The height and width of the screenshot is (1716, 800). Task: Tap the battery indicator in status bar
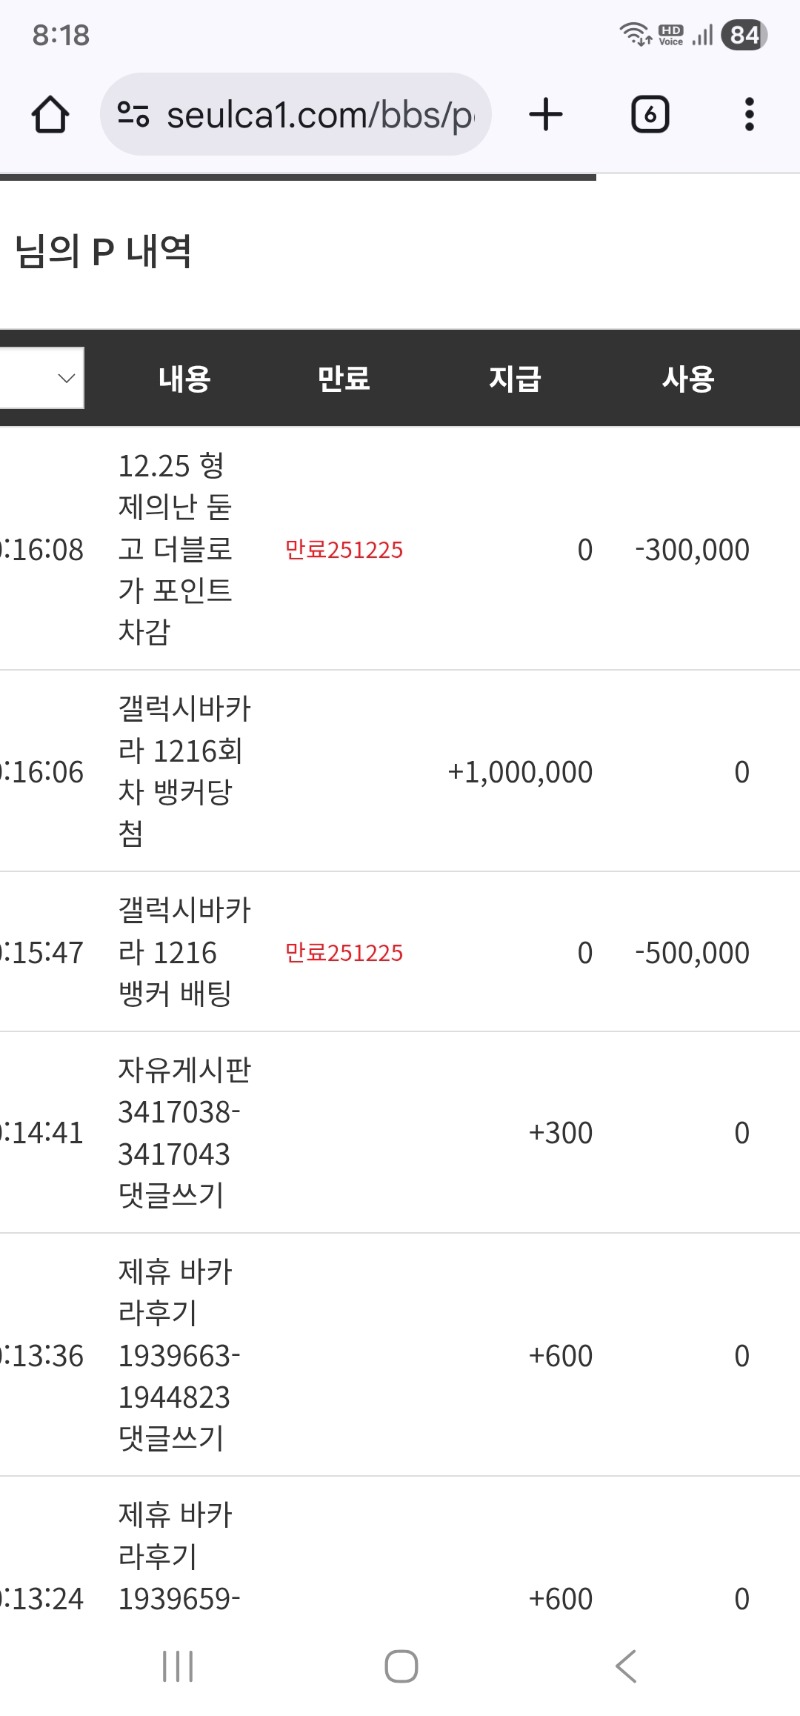tap(744, 35)
